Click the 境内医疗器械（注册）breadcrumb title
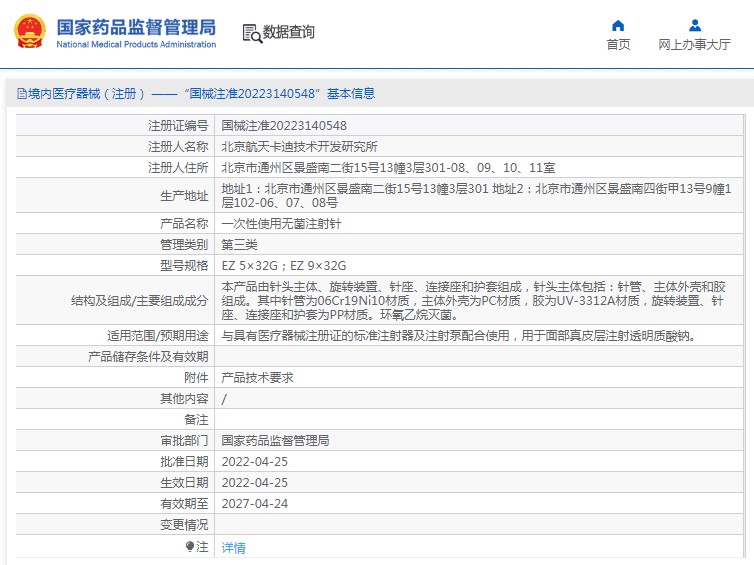 87,93
